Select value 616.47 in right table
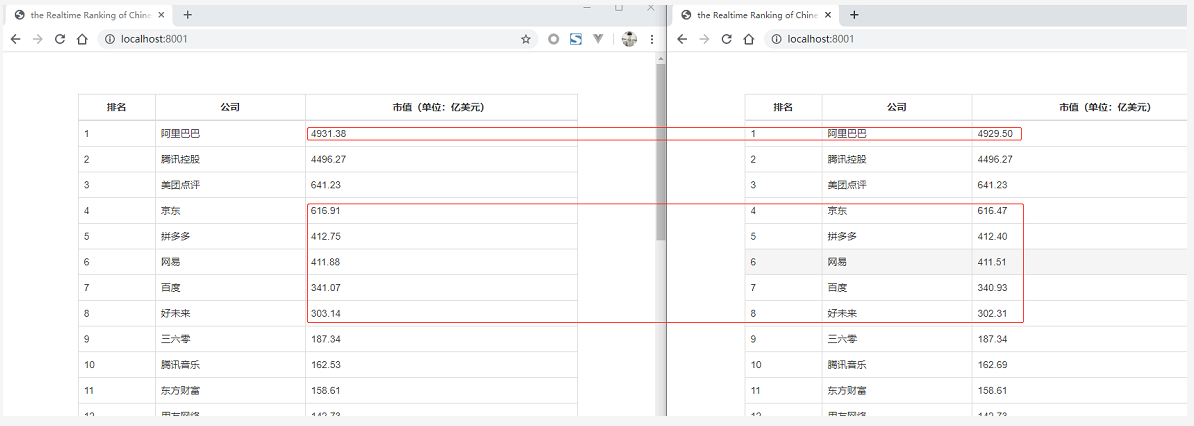The width and height of the screenshot is (1194, 426). 992,210
